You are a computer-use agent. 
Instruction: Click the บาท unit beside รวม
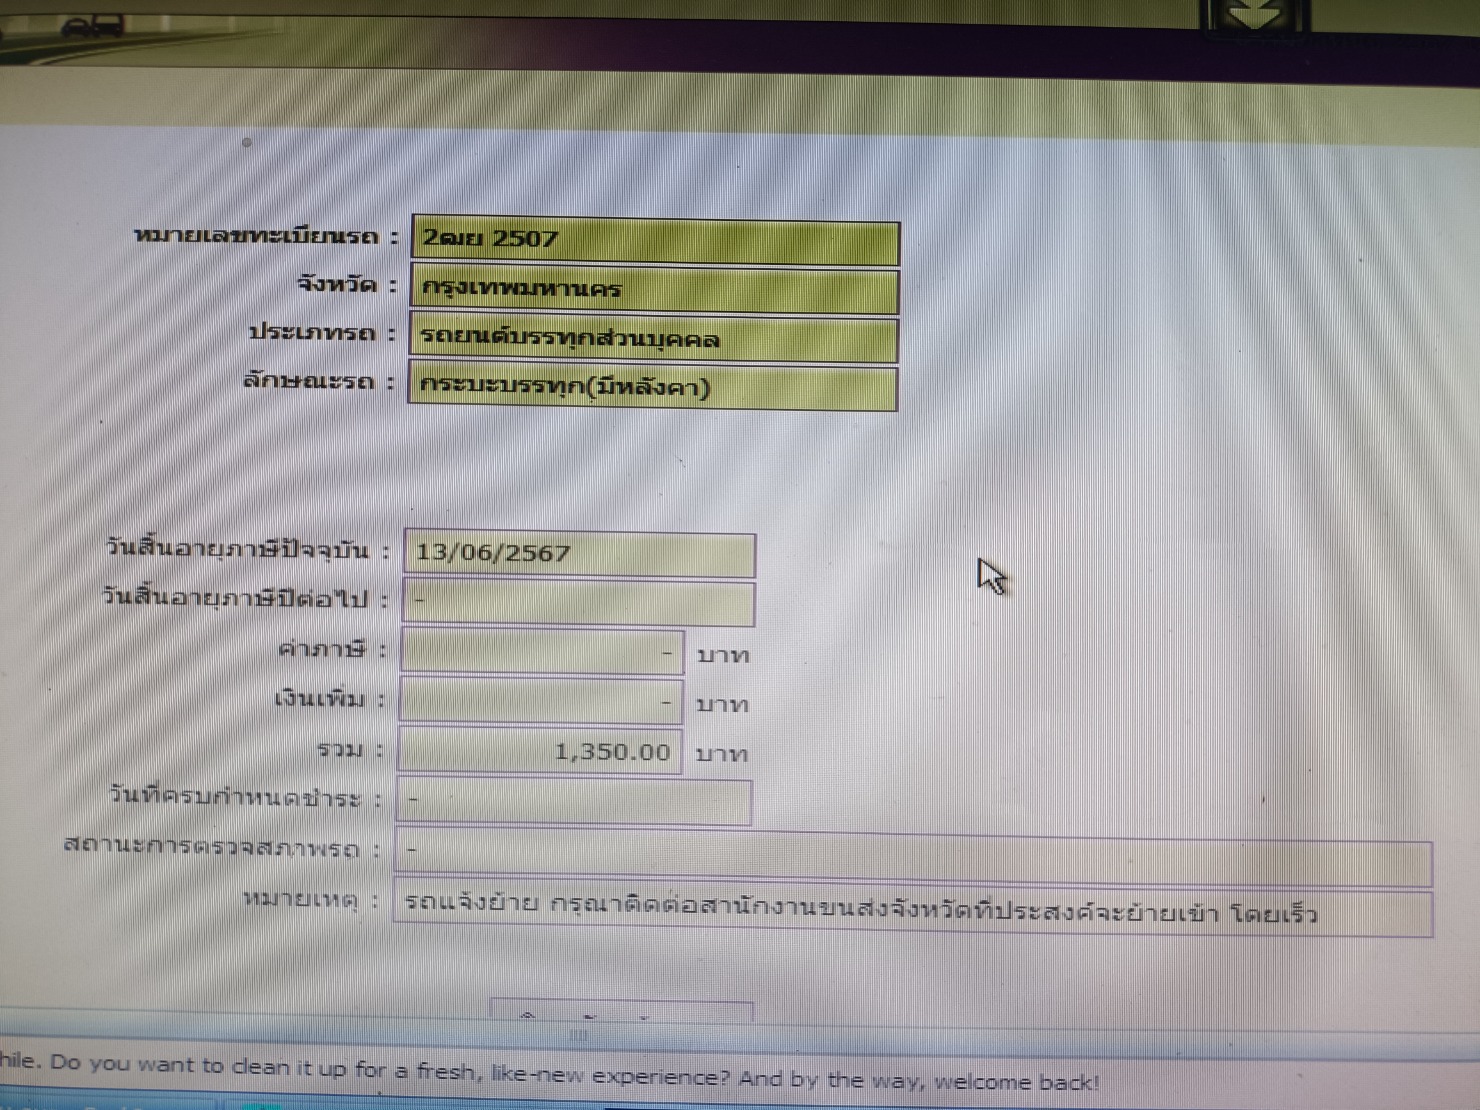pyautogui.click(x=722, y=754)
